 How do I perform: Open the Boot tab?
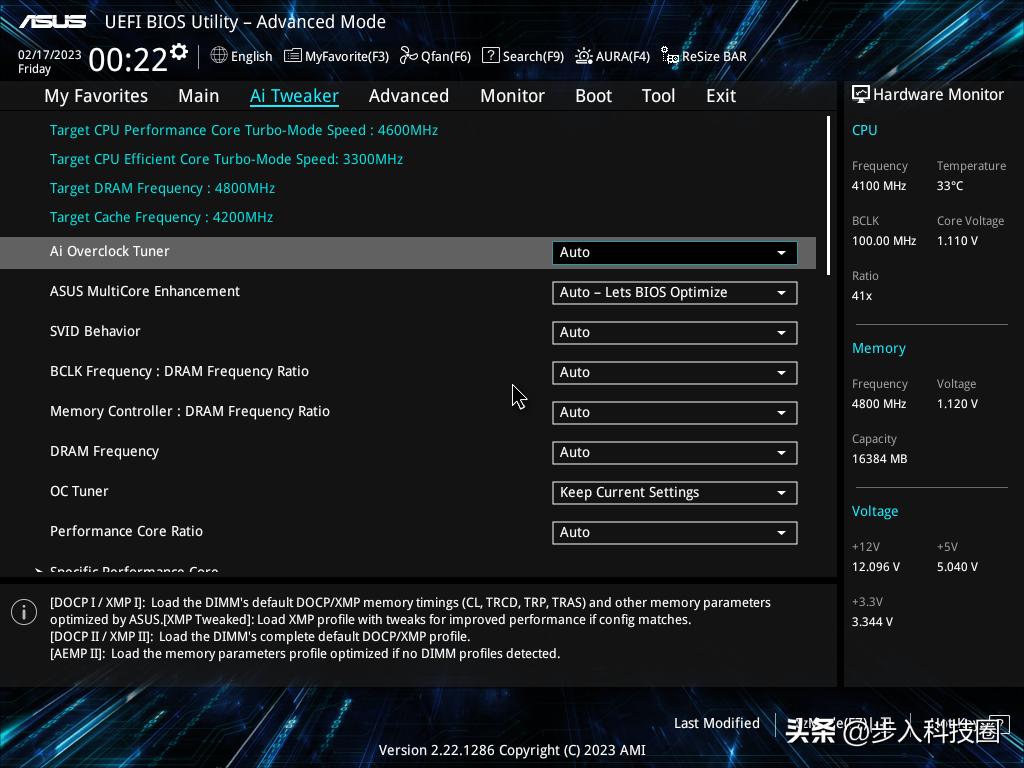click(x=594, y=96)
